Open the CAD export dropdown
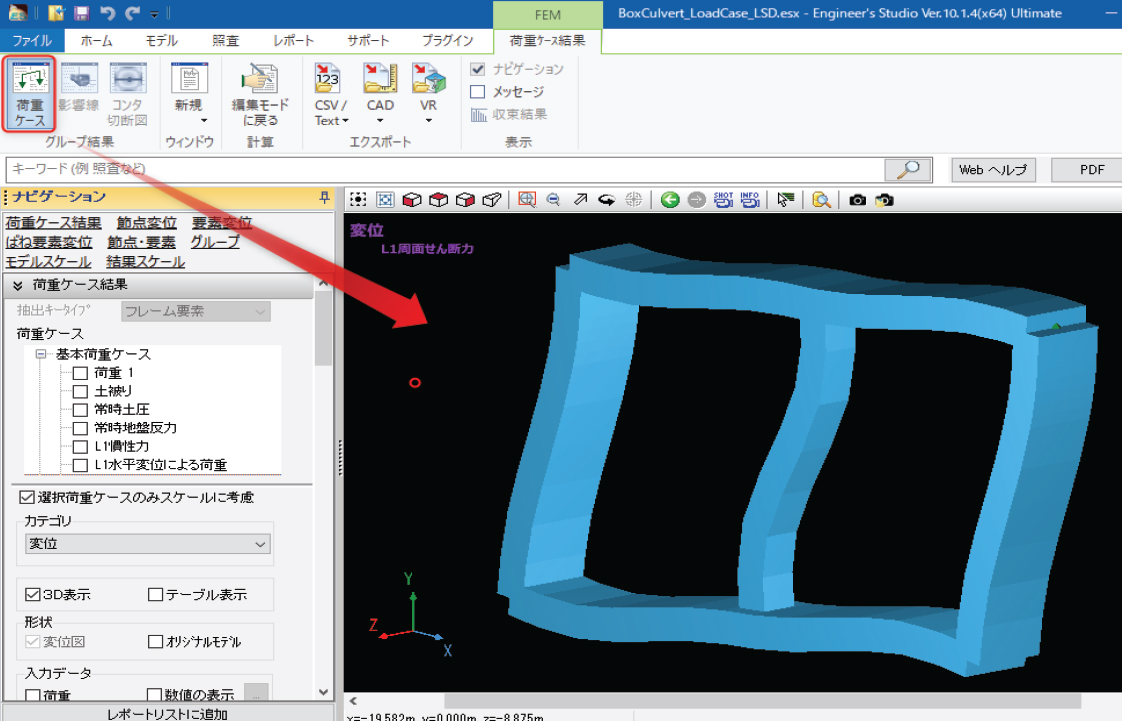This screenshot has height=721, width=1122. 380,120
